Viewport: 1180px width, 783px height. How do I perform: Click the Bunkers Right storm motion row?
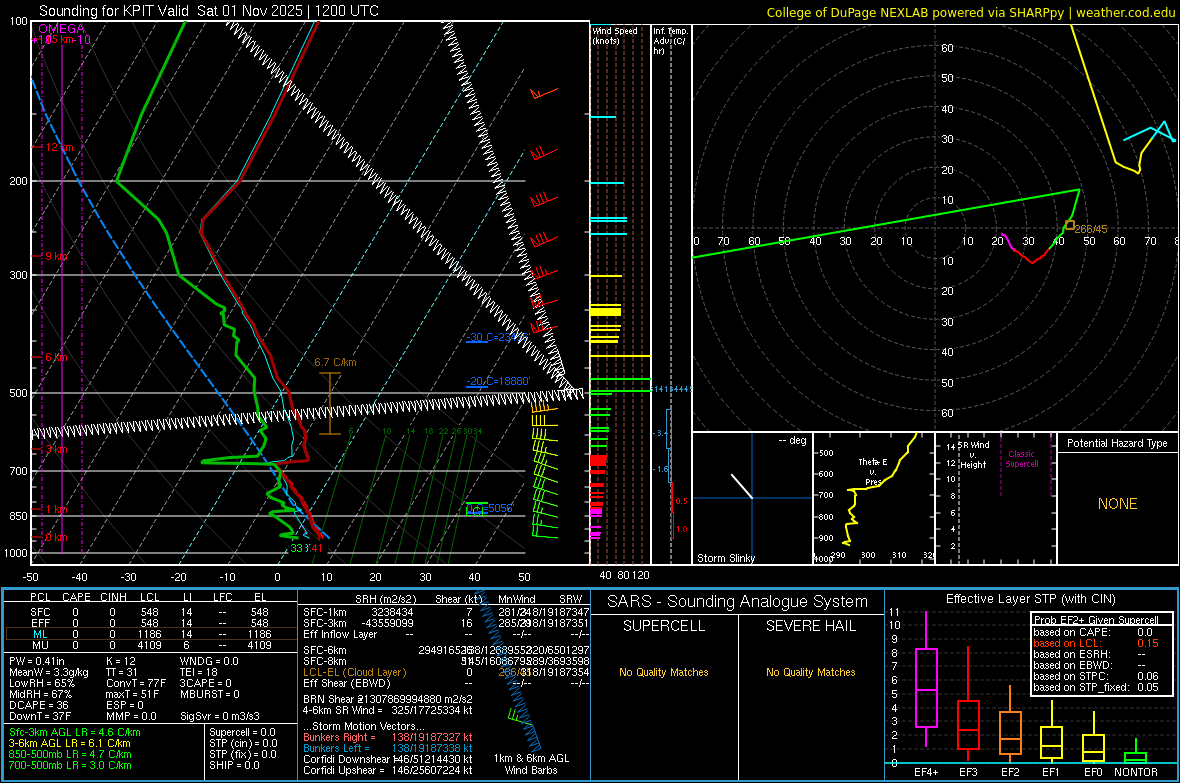tap(388, 738)
